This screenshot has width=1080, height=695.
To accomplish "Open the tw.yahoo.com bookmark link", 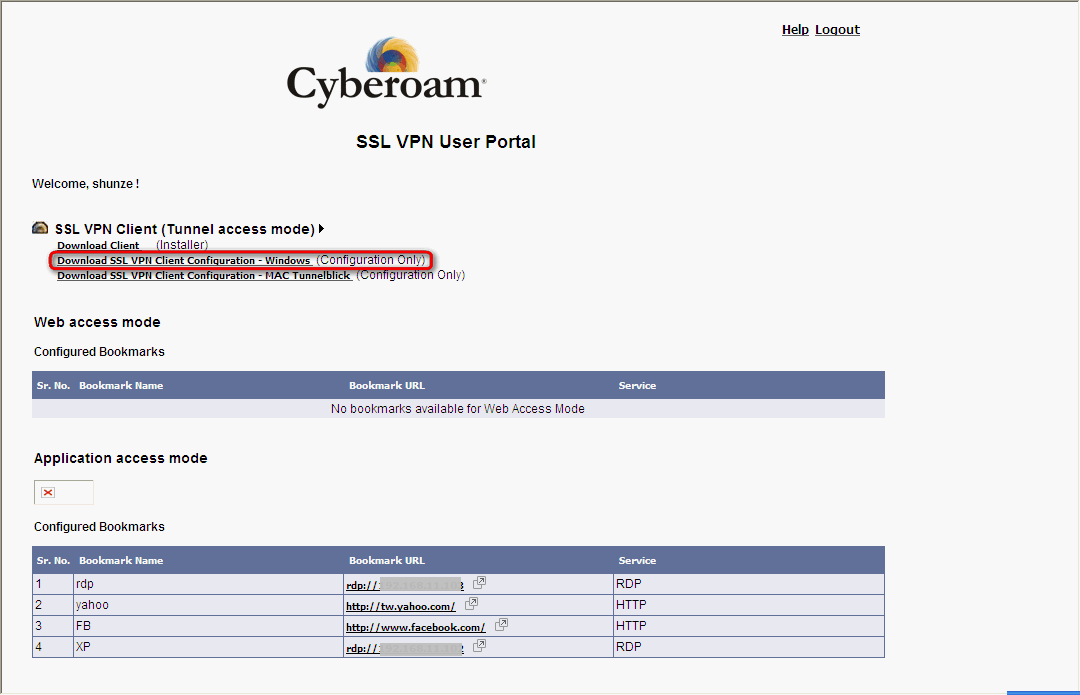I will 400,607.
